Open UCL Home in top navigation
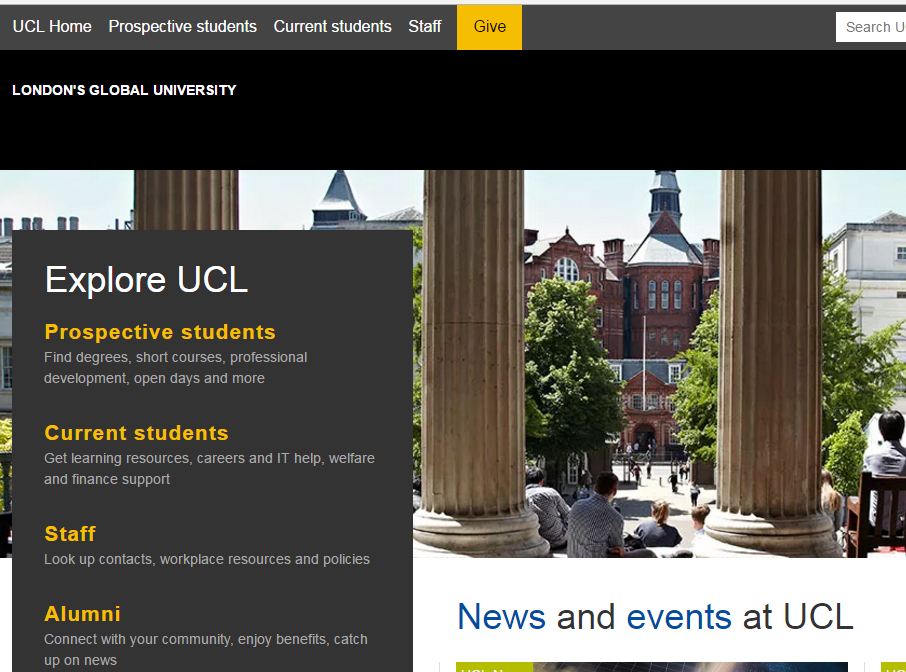 [52, 27]
